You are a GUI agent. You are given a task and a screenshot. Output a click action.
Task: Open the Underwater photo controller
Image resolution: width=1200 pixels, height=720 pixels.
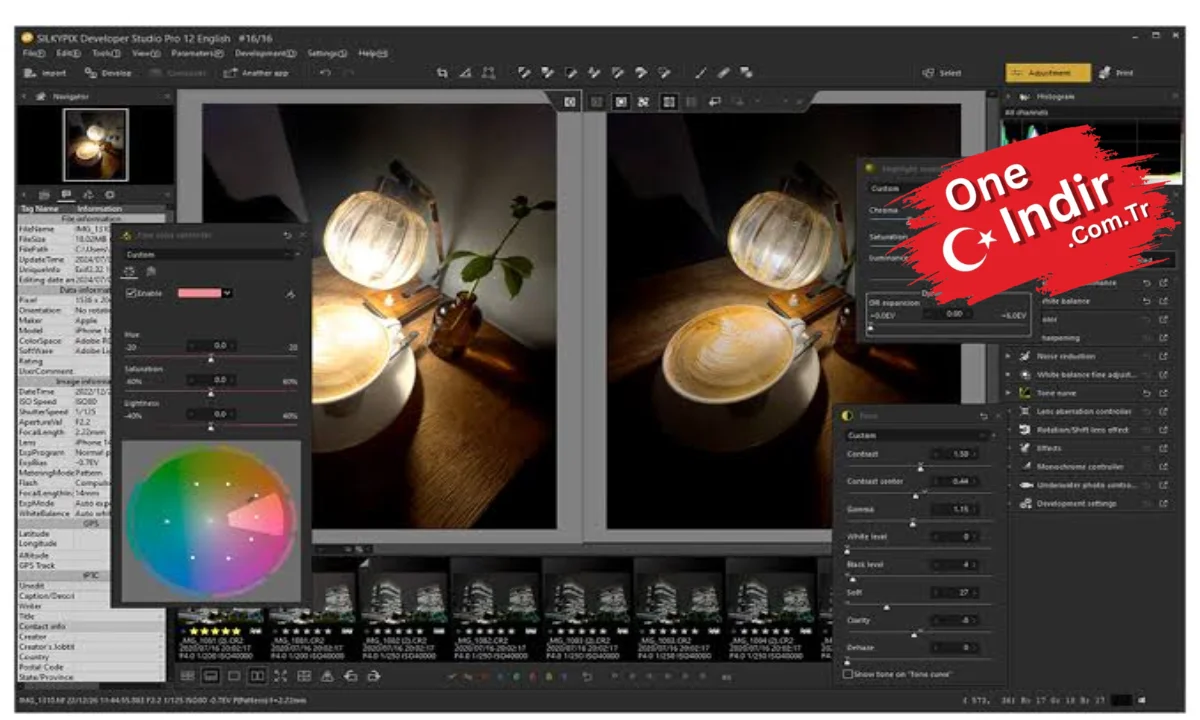(1086, 485)
